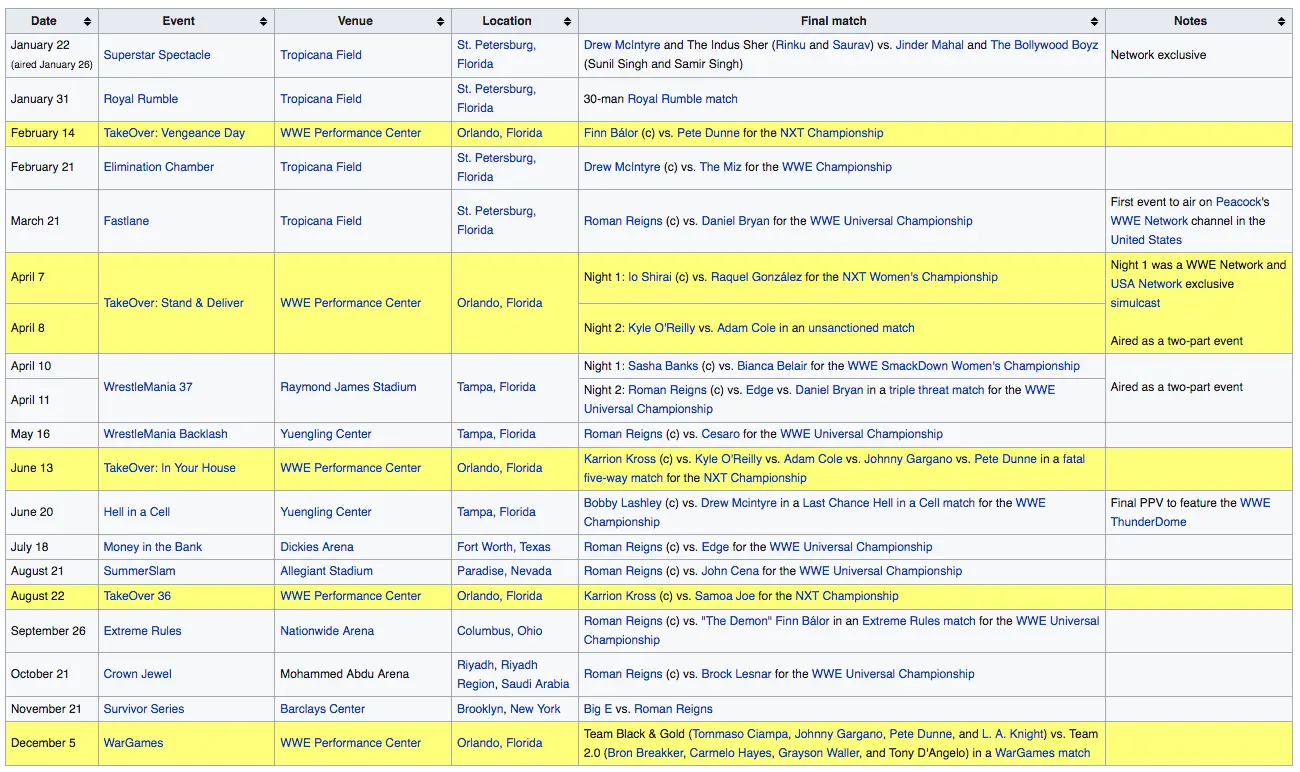Open the Superstar Spectacle event link
This screenshot has height=772, width=1300.
pyautogui.click(x=157, y=55)
